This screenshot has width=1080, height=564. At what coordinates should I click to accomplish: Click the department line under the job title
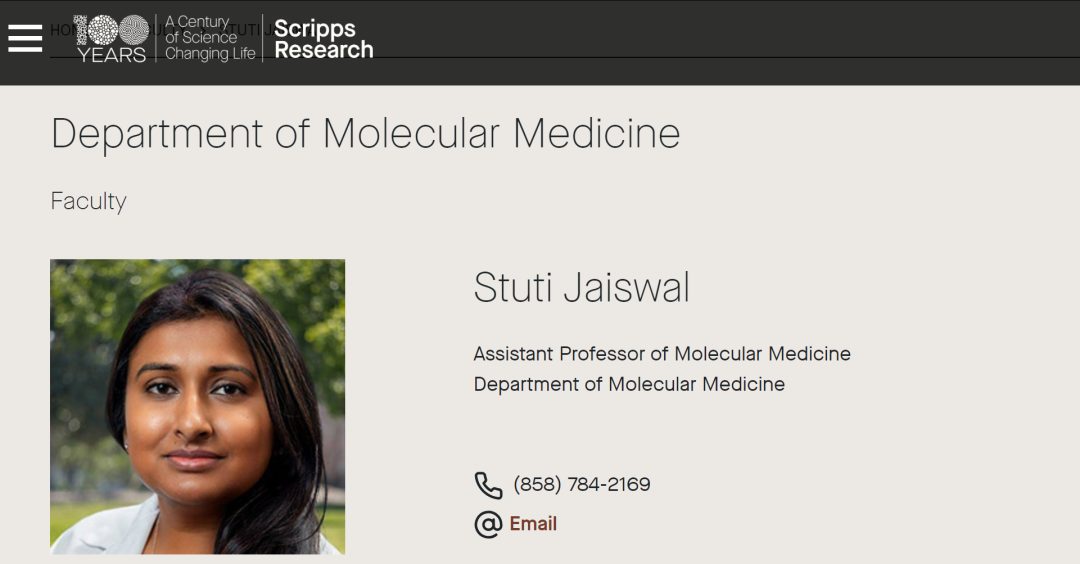tap(629, 384)
